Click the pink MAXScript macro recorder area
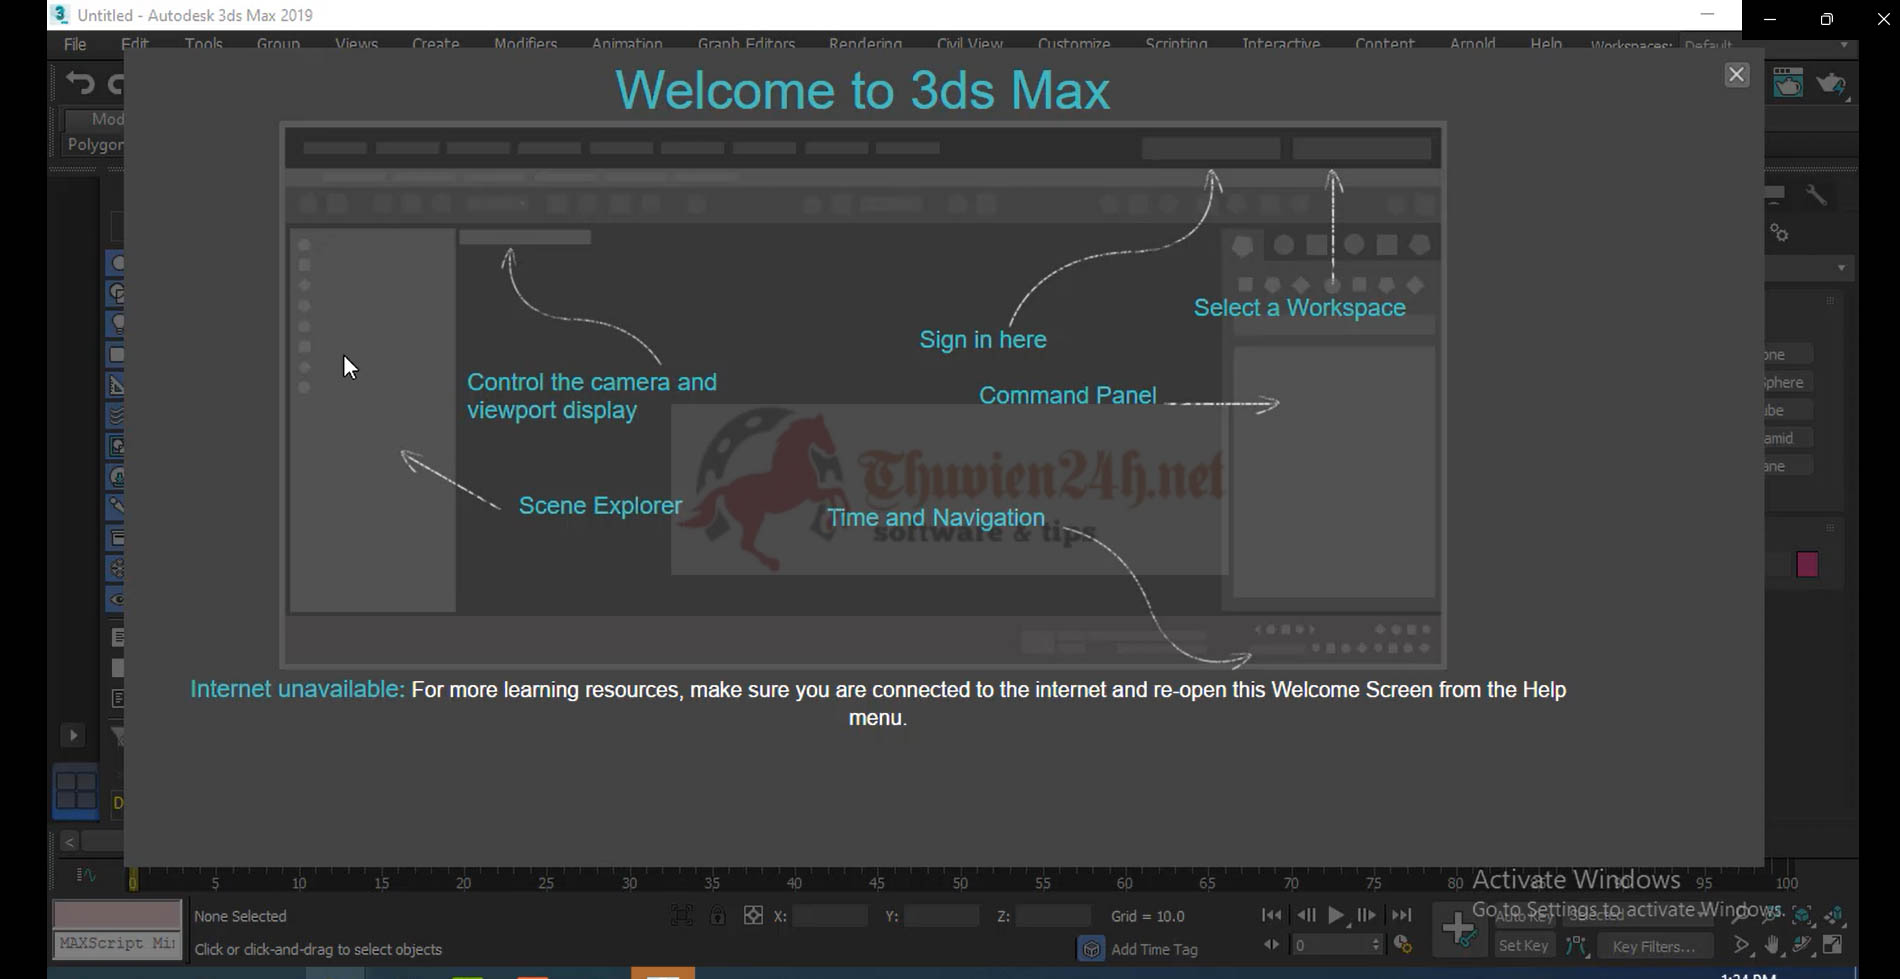 (117, 914)
